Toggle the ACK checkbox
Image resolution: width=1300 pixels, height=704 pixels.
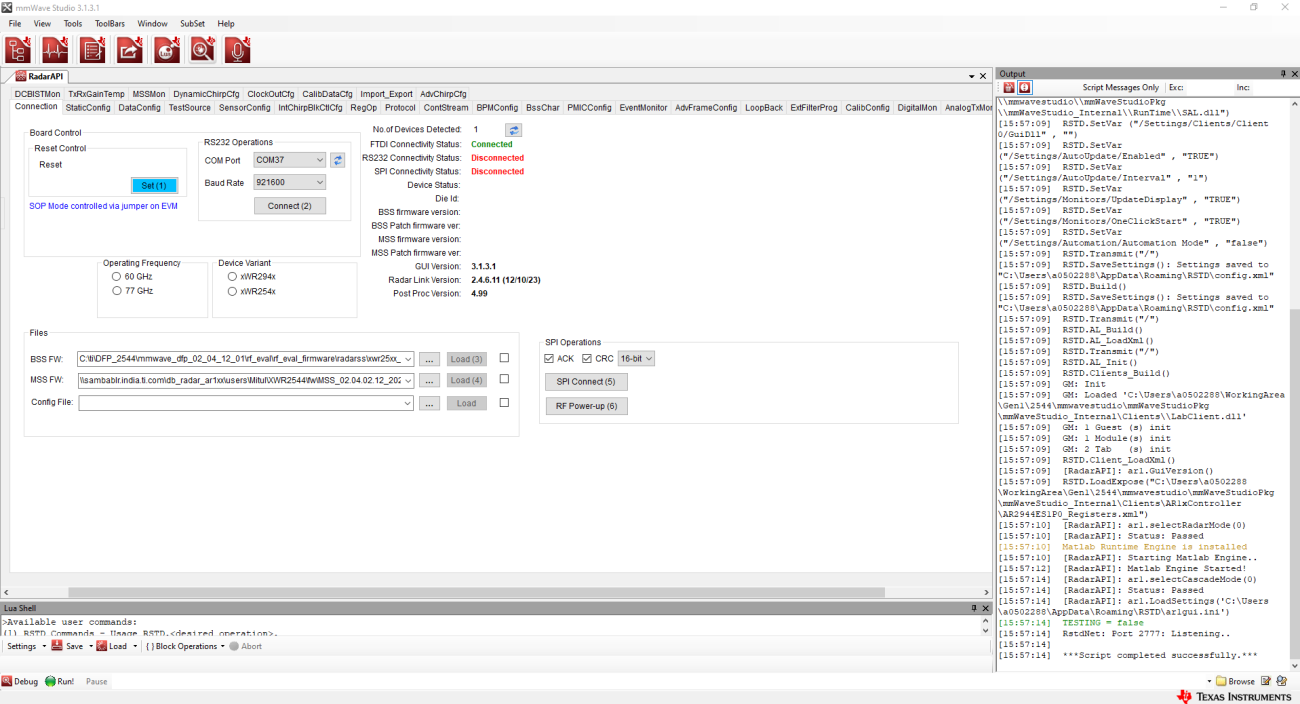click(x=549, y=358)
